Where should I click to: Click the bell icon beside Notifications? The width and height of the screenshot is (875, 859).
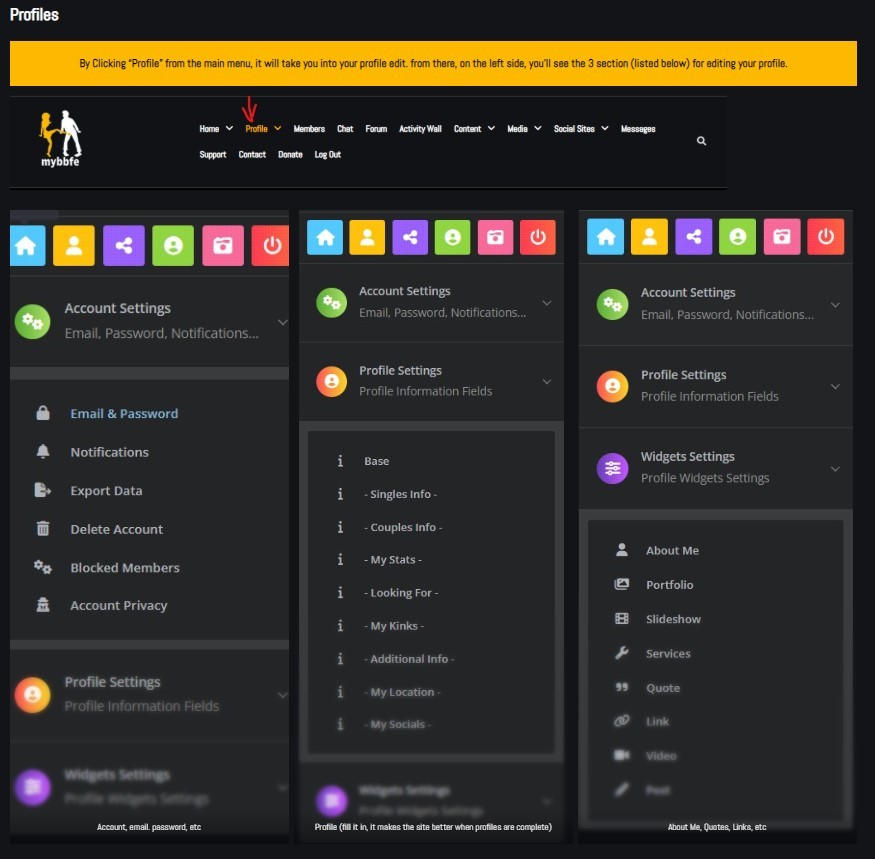coord(43,452)
